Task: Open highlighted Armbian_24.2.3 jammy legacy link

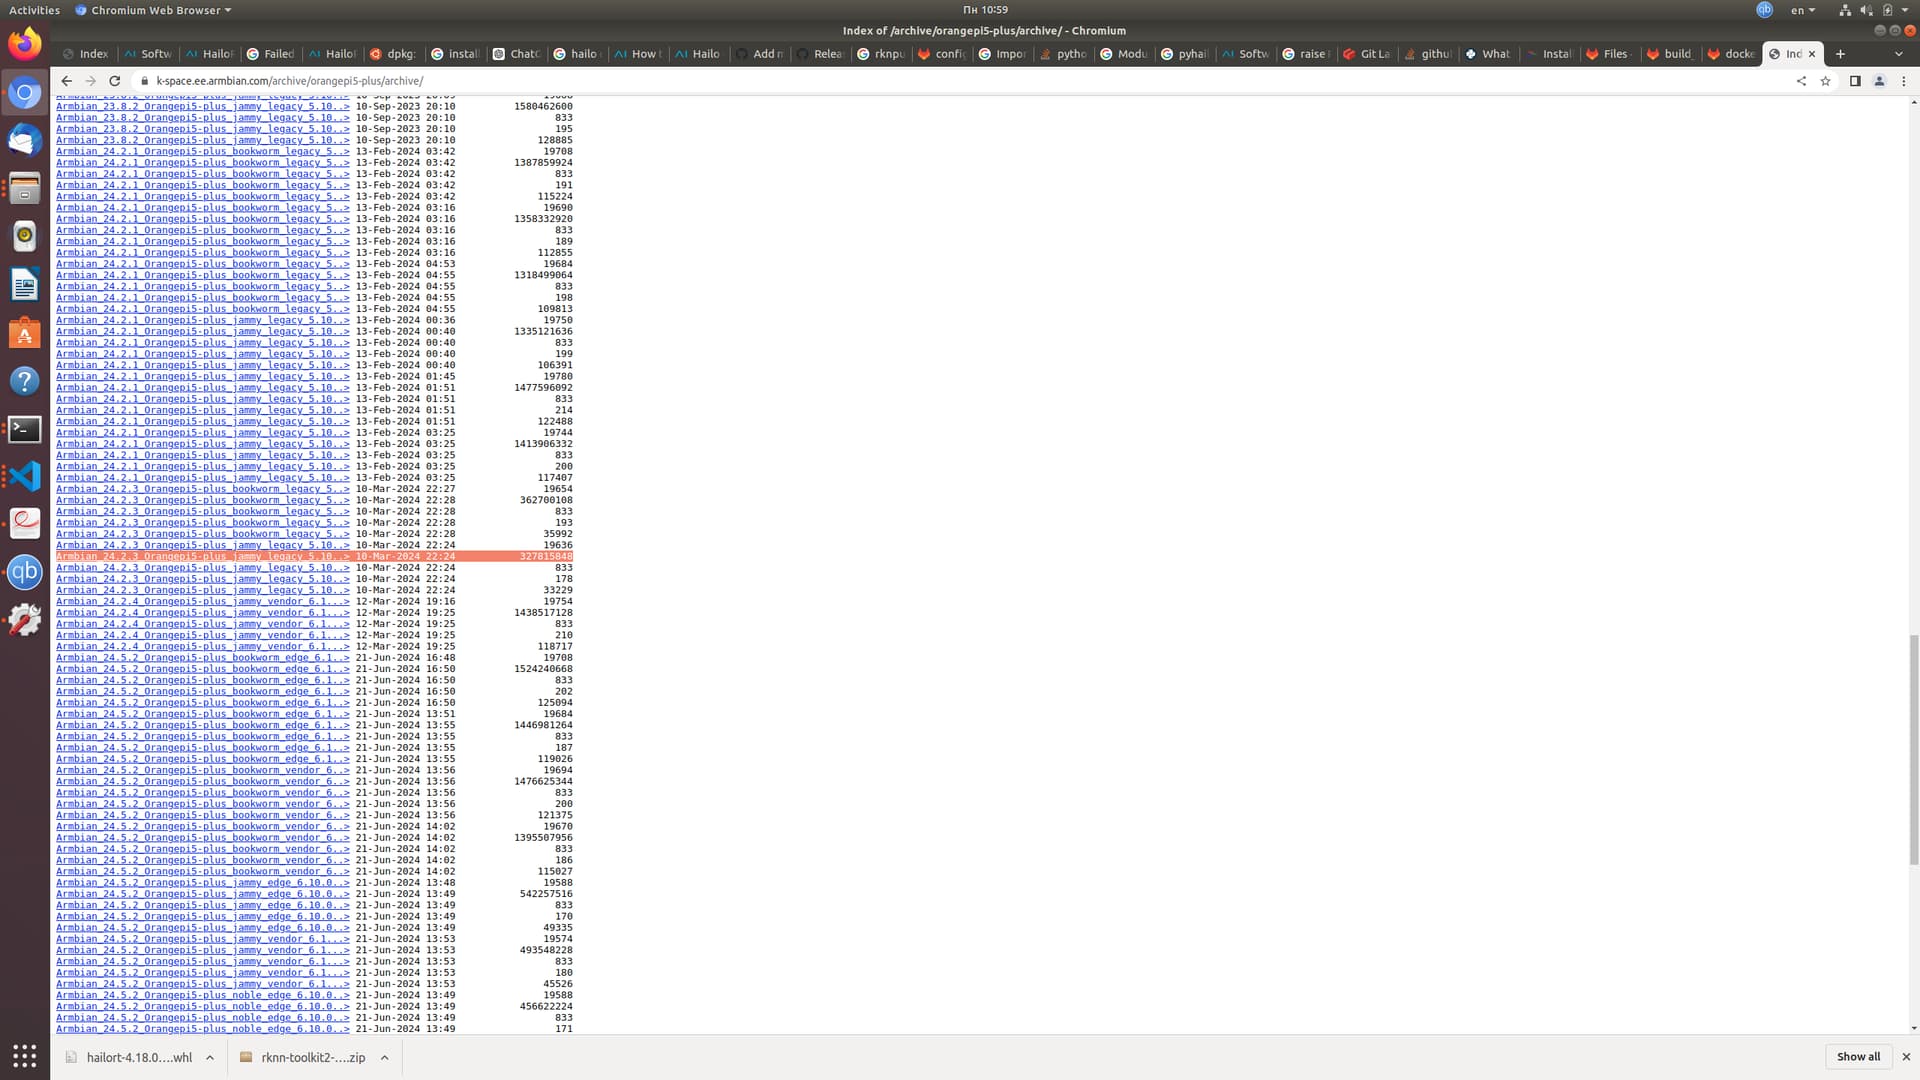Action: tap(202, 556)
